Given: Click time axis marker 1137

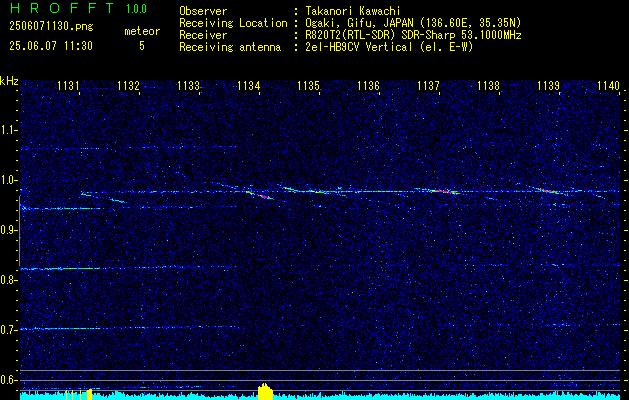Looking at the screenshot, I should coord(428,85).
